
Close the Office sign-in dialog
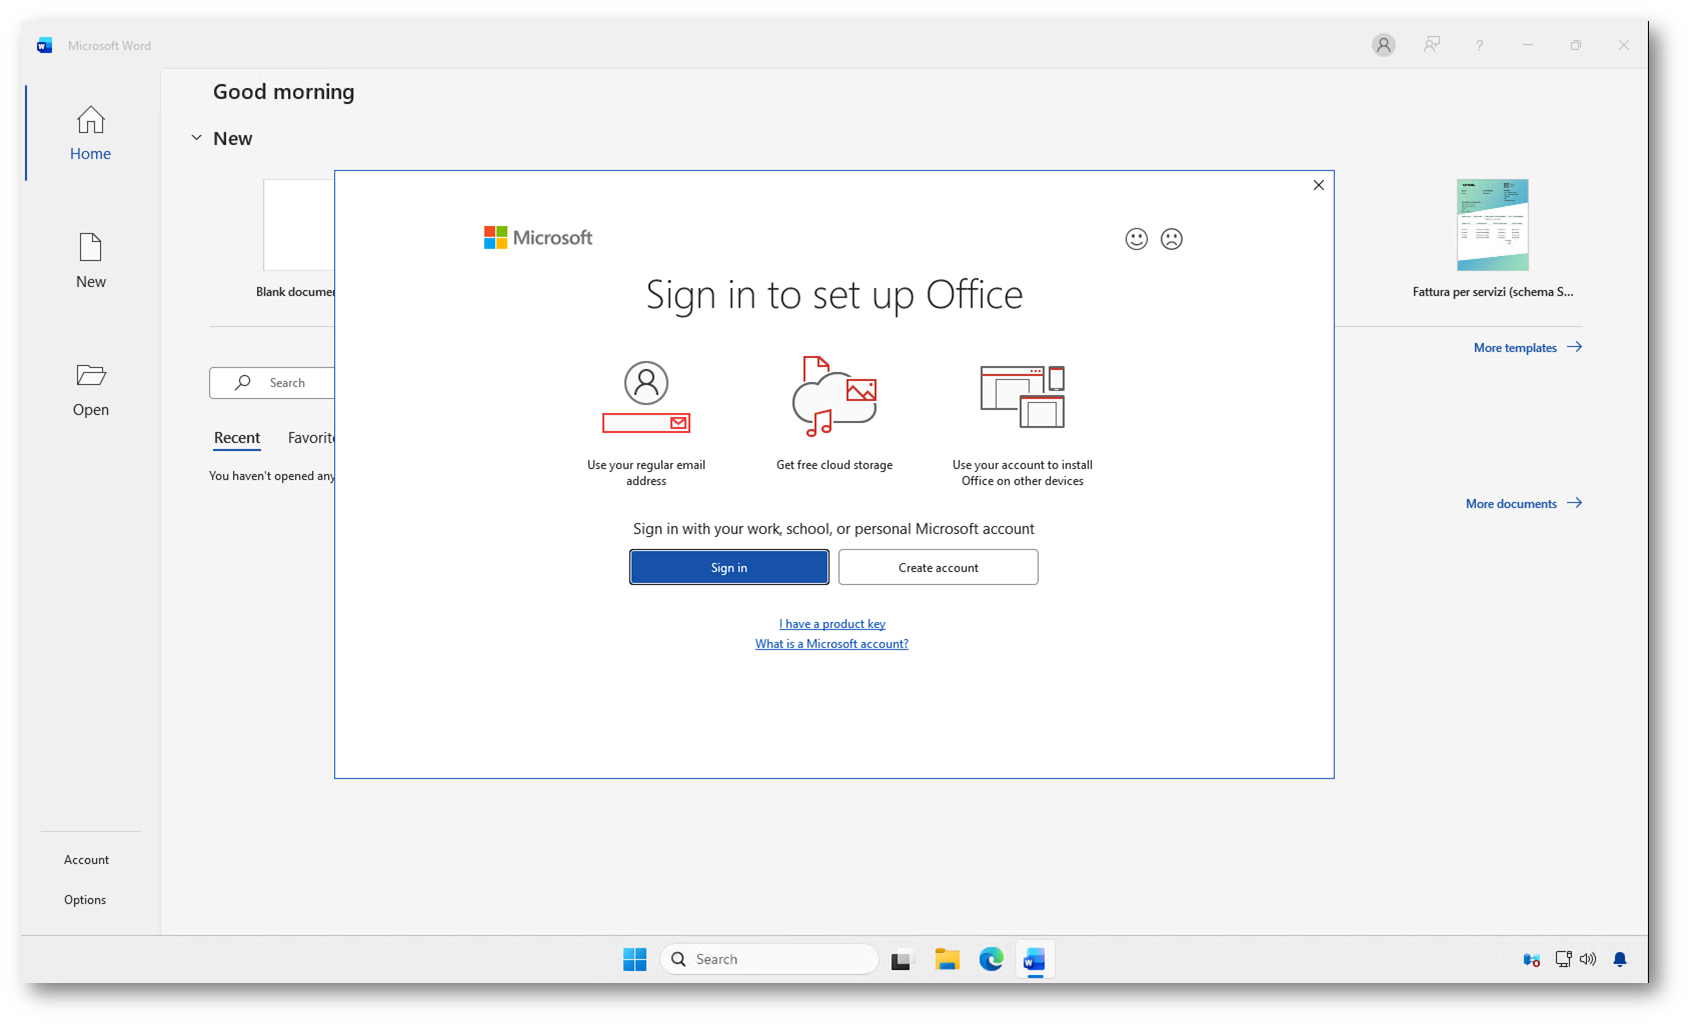1318,185
